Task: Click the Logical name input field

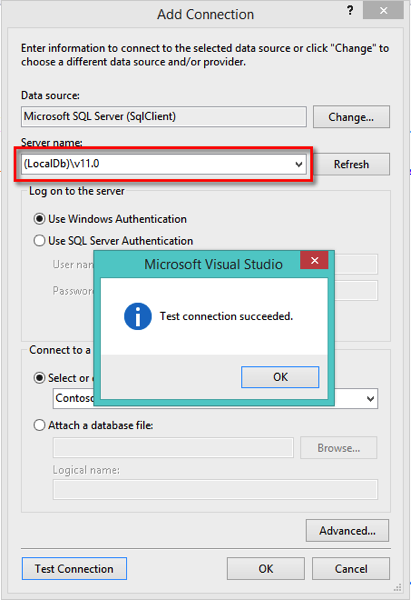Action: pos(215,489)
